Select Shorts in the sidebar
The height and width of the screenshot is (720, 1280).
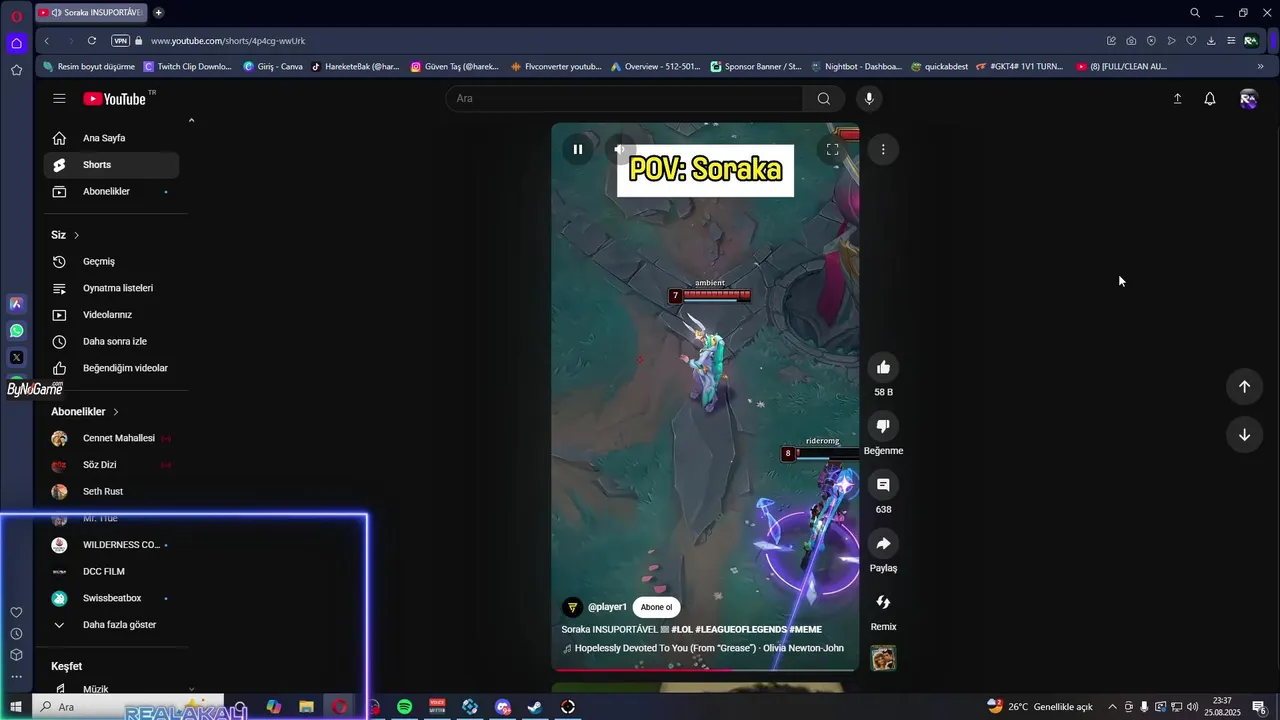tap(111, 165)
